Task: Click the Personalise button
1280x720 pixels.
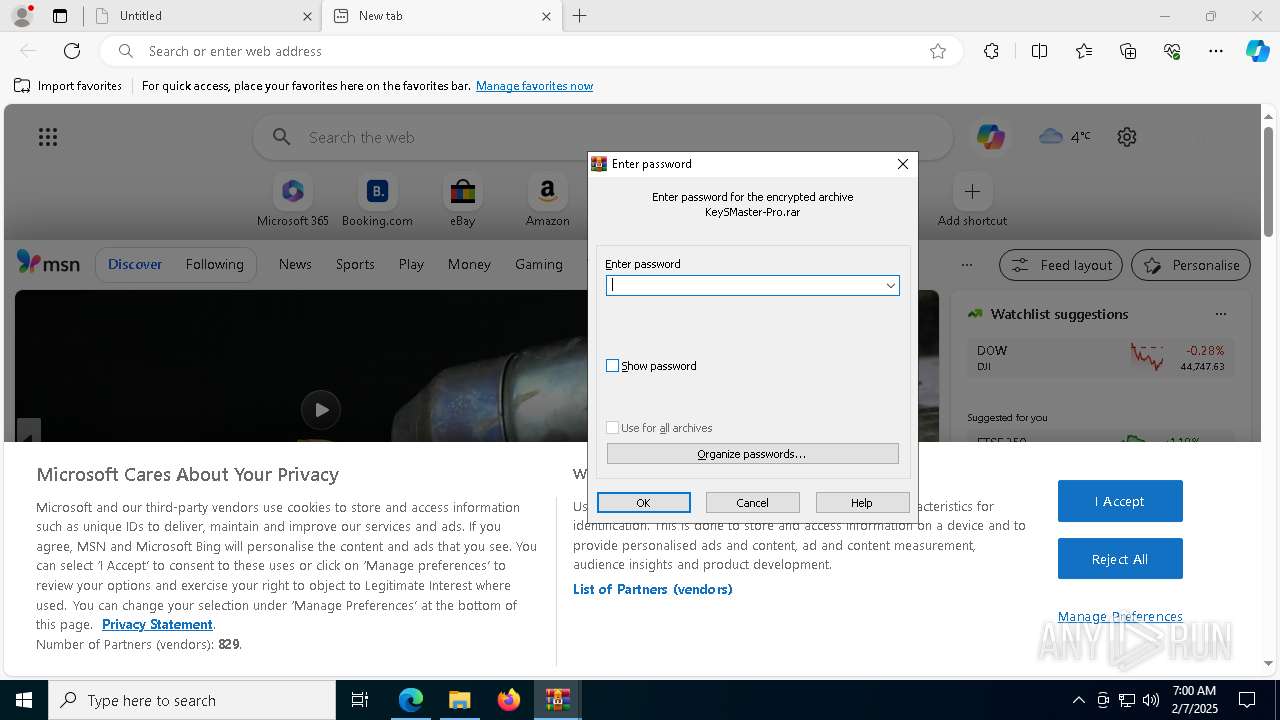Action: click(x=1191, y=265)
